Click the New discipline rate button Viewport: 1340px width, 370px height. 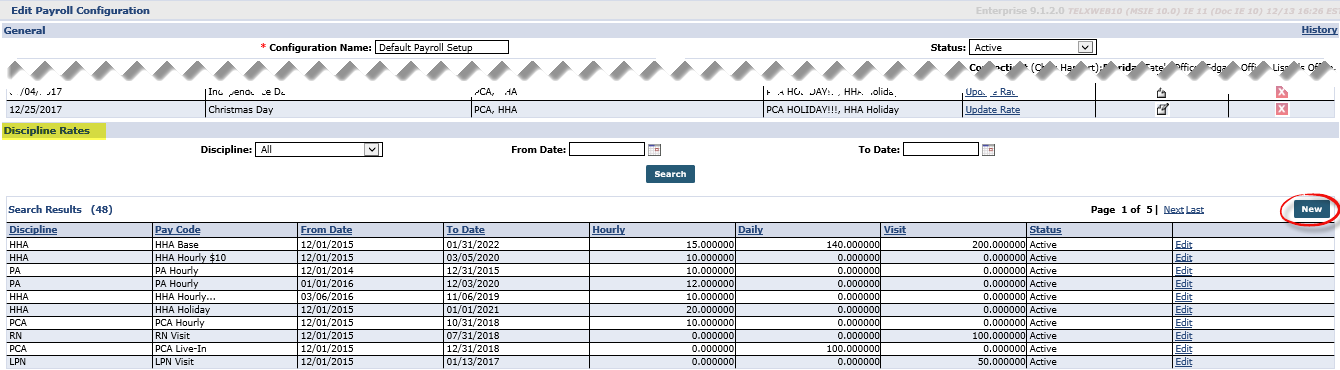click(1311, 210)
